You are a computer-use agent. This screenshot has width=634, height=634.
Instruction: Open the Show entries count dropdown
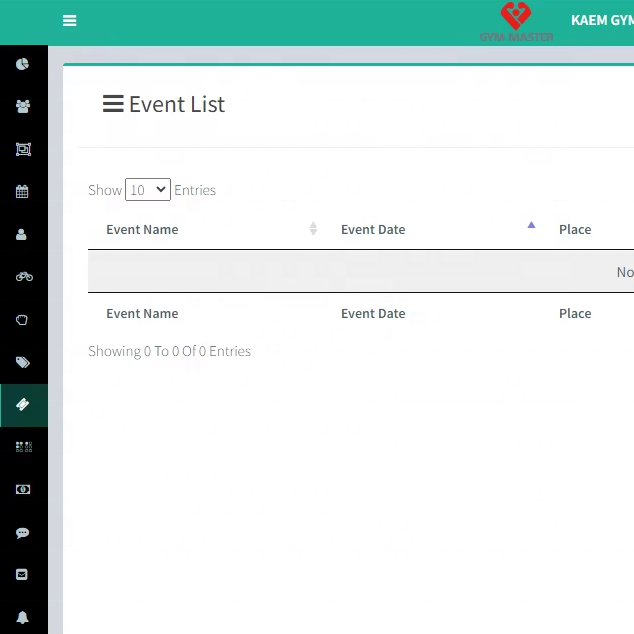point(148,190)
